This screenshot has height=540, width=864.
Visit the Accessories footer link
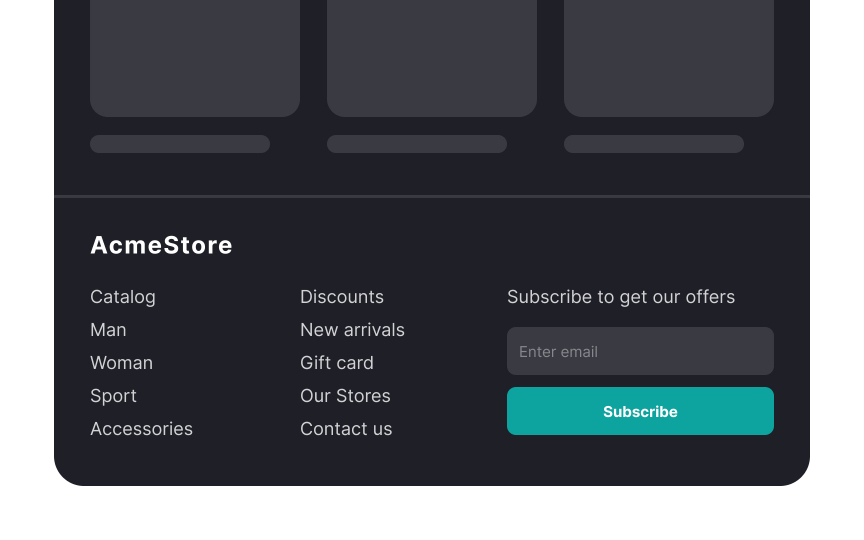point(141,429)
